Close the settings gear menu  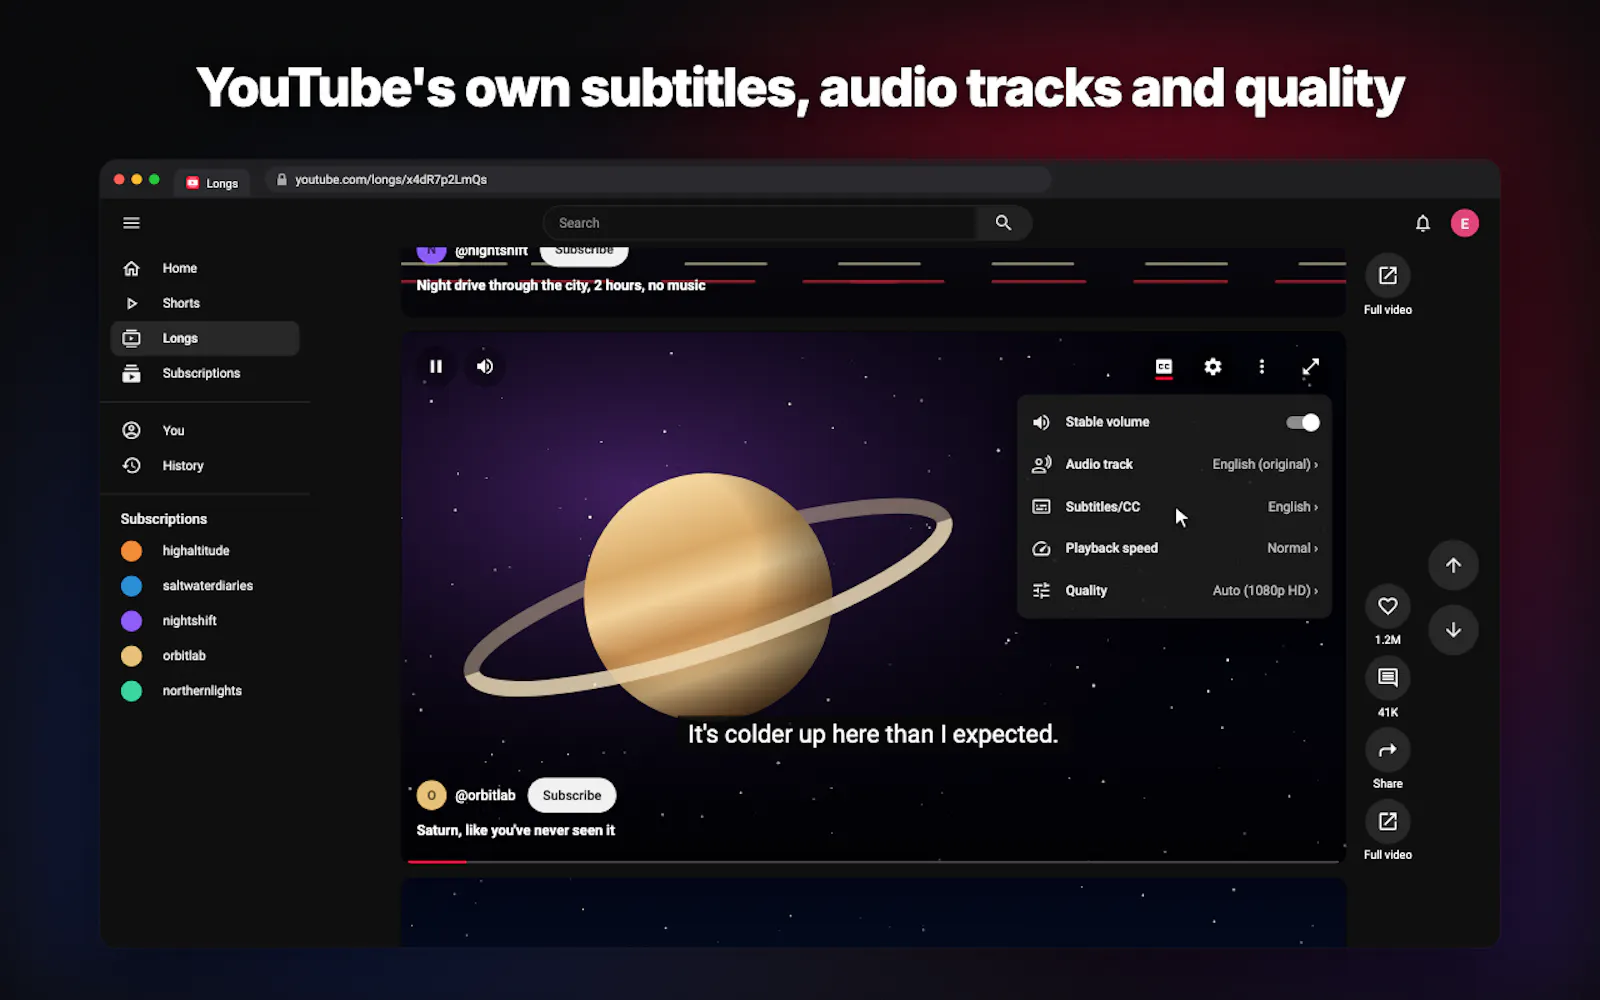pyautogui.click(x=1213, y=367)
